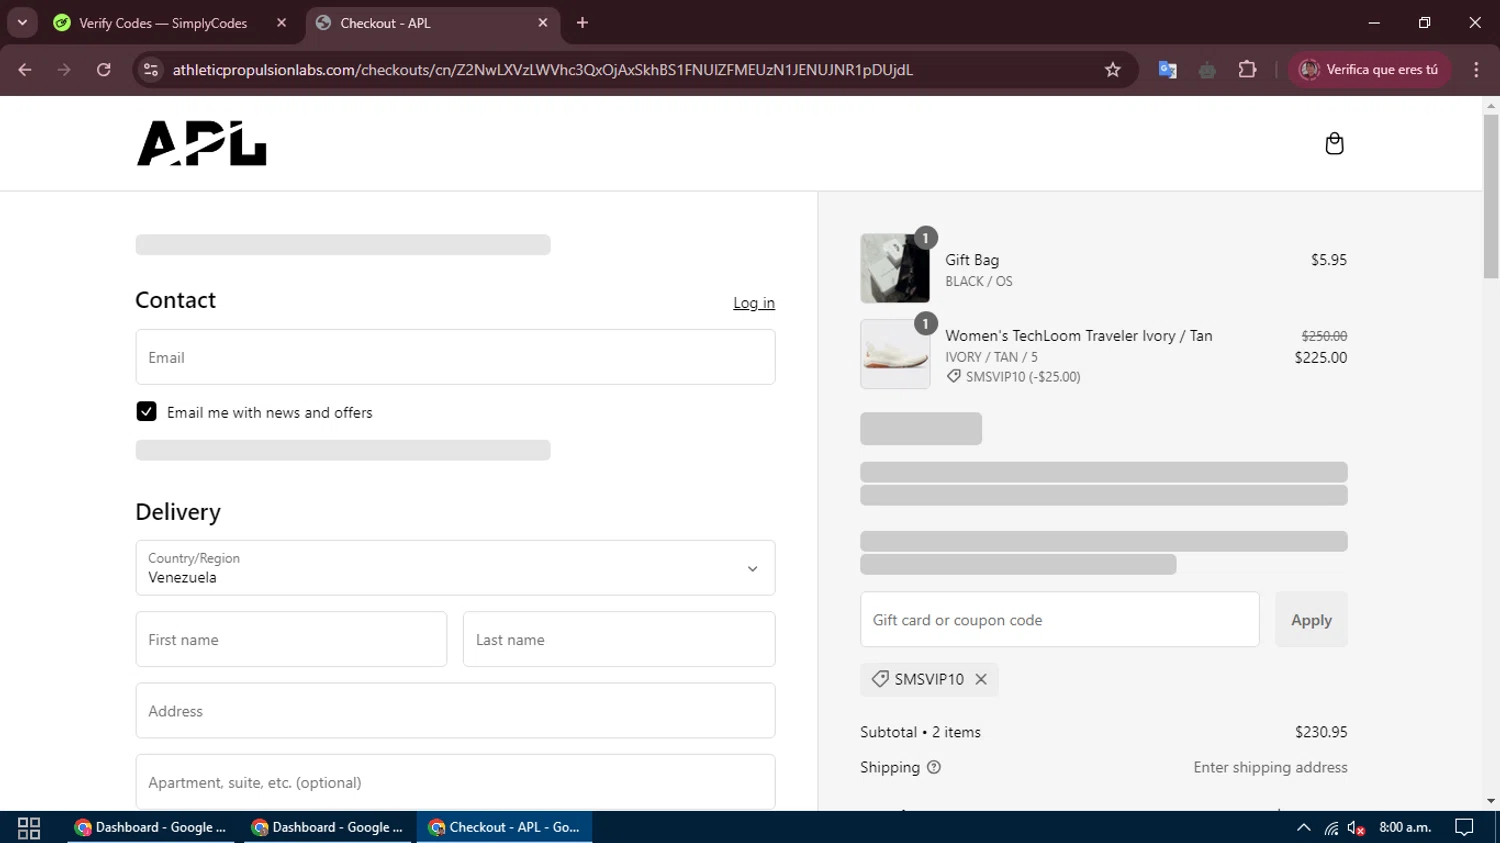Open the first Dashboard - Google taskbar window
Image resolution: width=1500 pixels, height=843 pixels.
pyautogui.click(x=151, y=827)
